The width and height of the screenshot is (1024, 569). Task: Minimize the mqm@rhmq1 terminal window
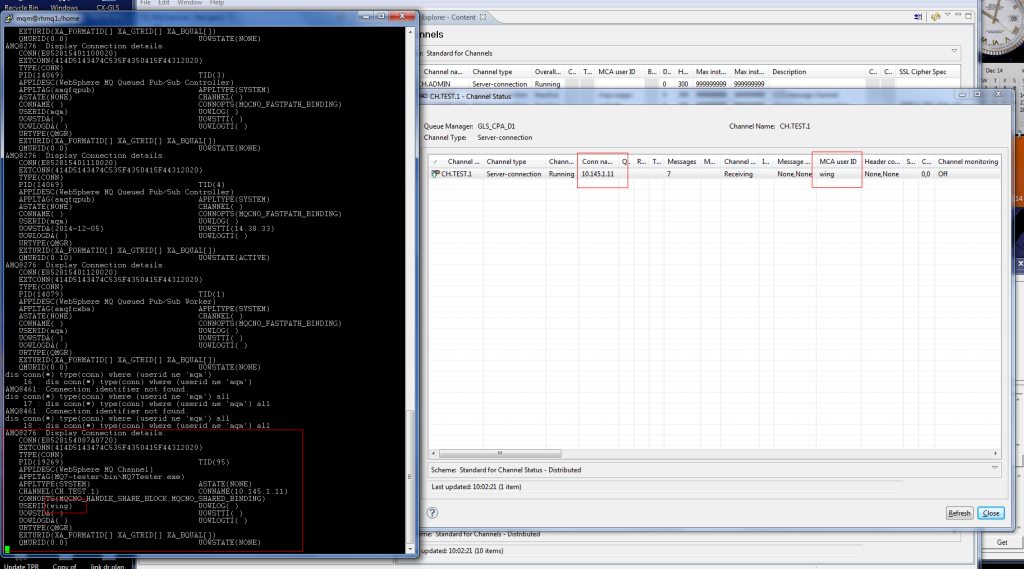coord(366,16)
